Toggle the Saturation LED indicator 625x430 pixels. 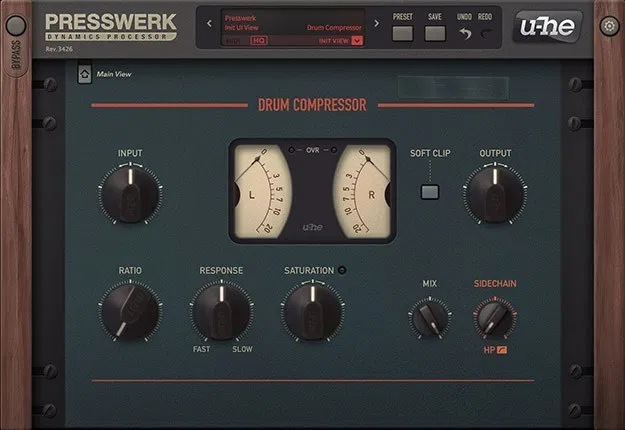[341, 270]
